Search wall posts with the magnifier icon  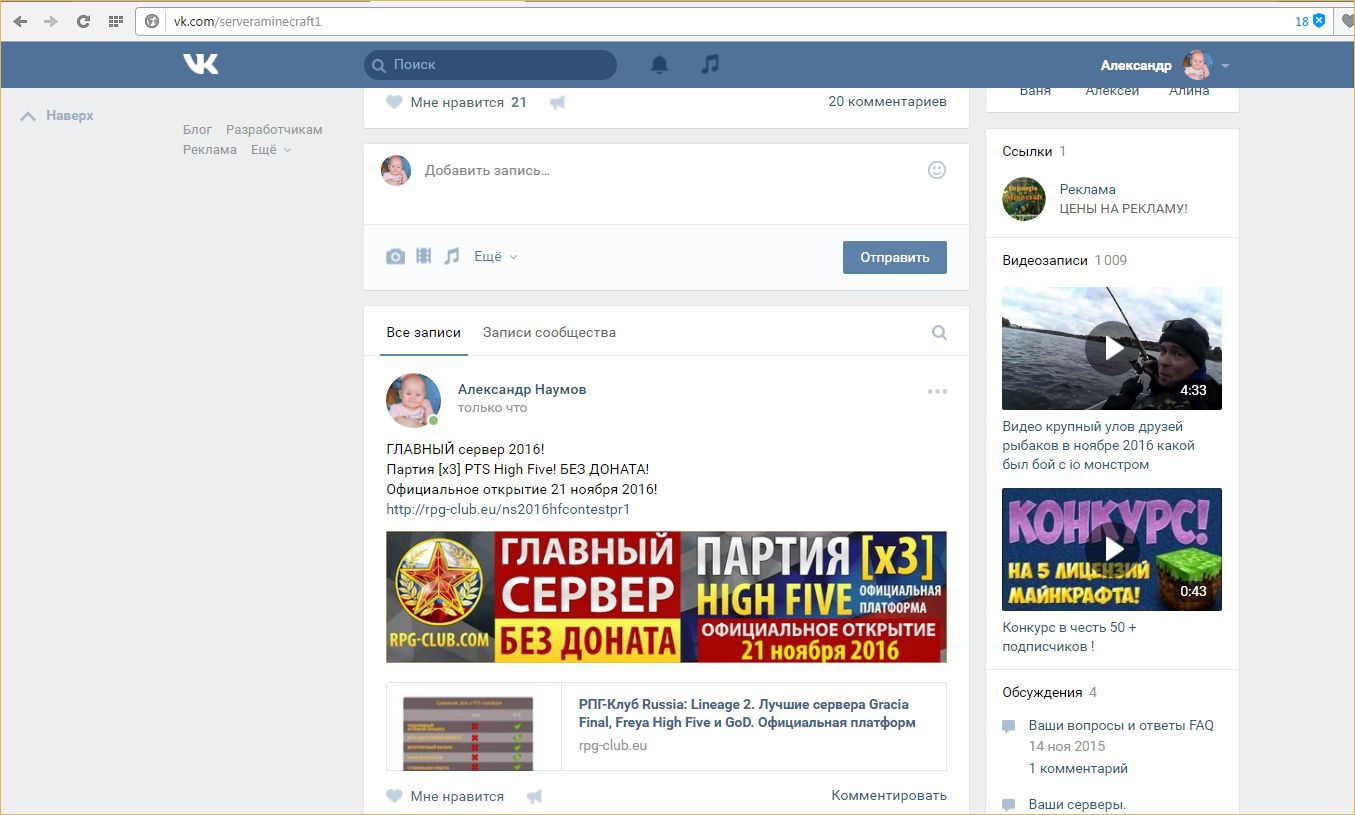point(939,333)
